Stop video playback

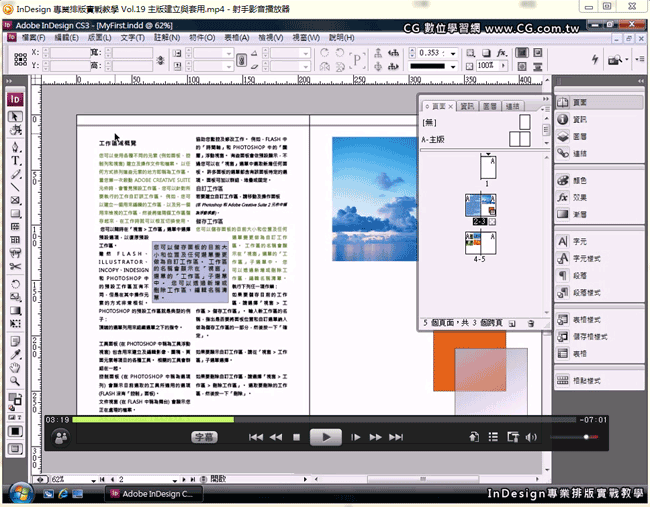pos(296,437)
